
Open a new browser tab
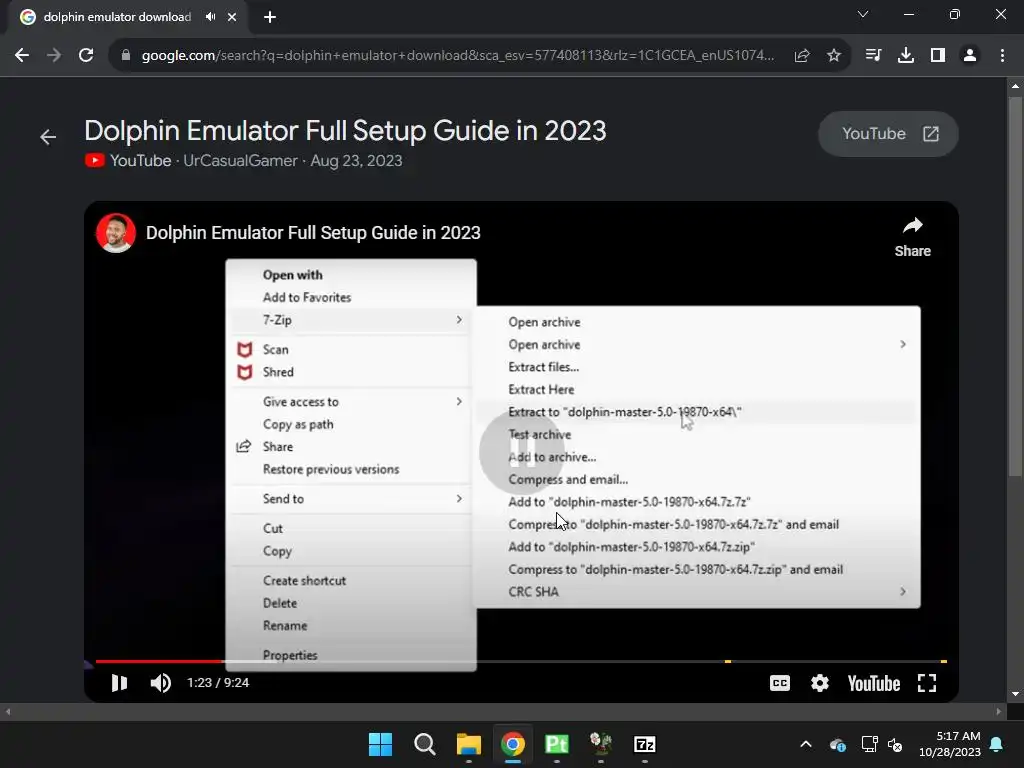270,17
